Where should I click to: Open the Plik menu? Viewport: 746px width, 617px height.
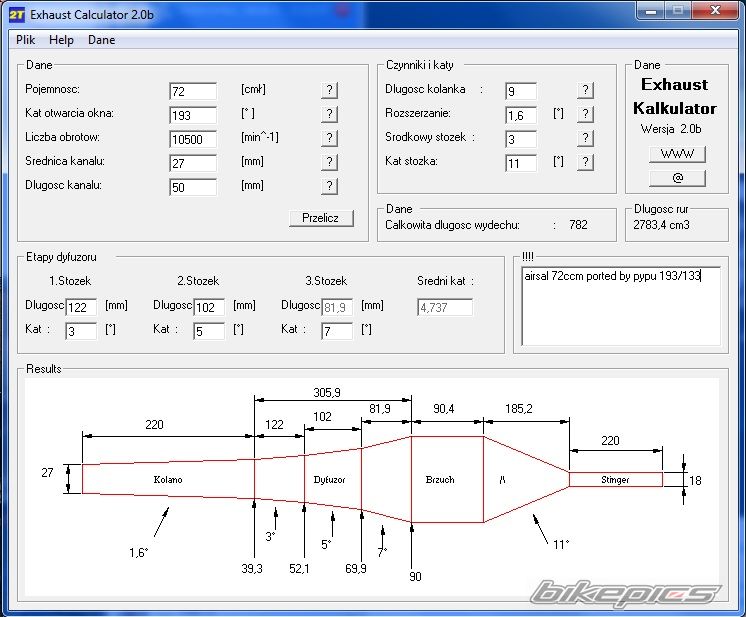click(x=26, y=40)
